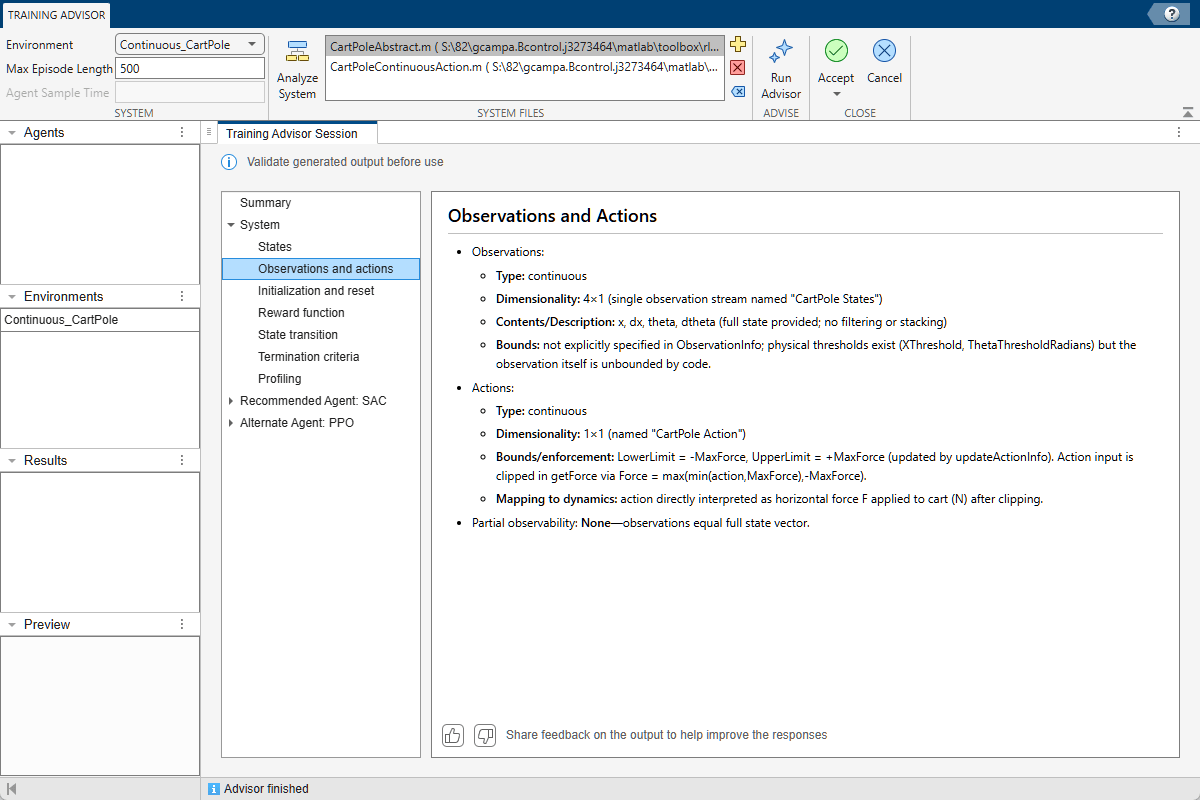Image resolution: width=1200 pixels, height=800 pixels.
Task: Collapse the Results panel
Action: click(x=11, y=460)
